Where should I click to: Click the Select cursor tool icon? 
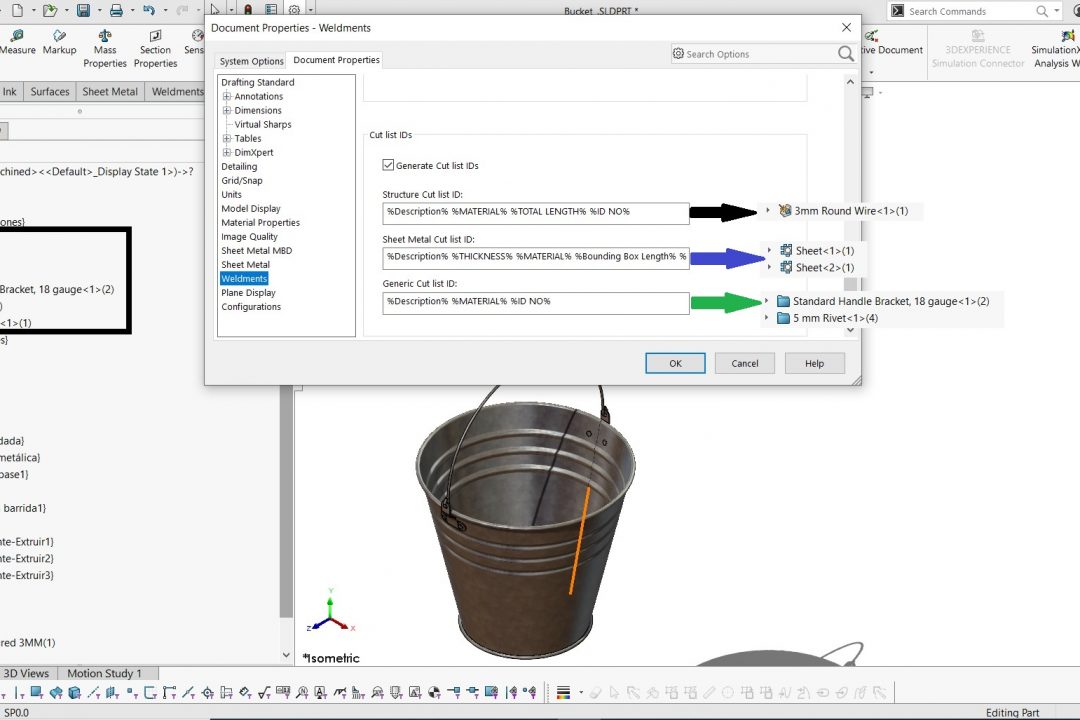(216, 10)
